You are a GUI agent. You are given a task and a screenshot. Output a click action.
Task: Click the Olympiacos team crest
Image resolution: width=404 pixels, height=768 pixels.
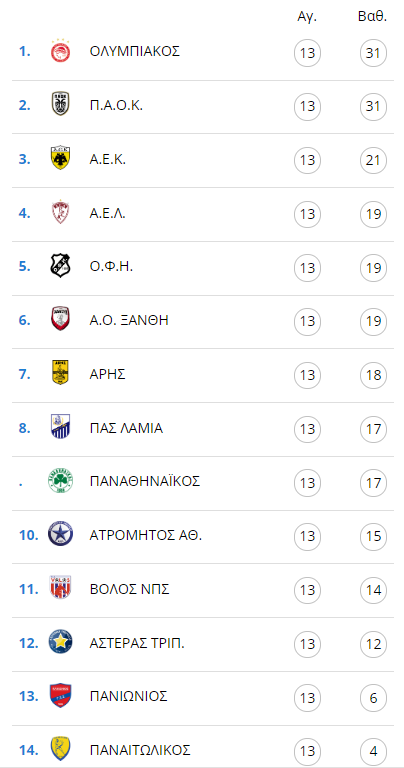click(x=61, y=51)
